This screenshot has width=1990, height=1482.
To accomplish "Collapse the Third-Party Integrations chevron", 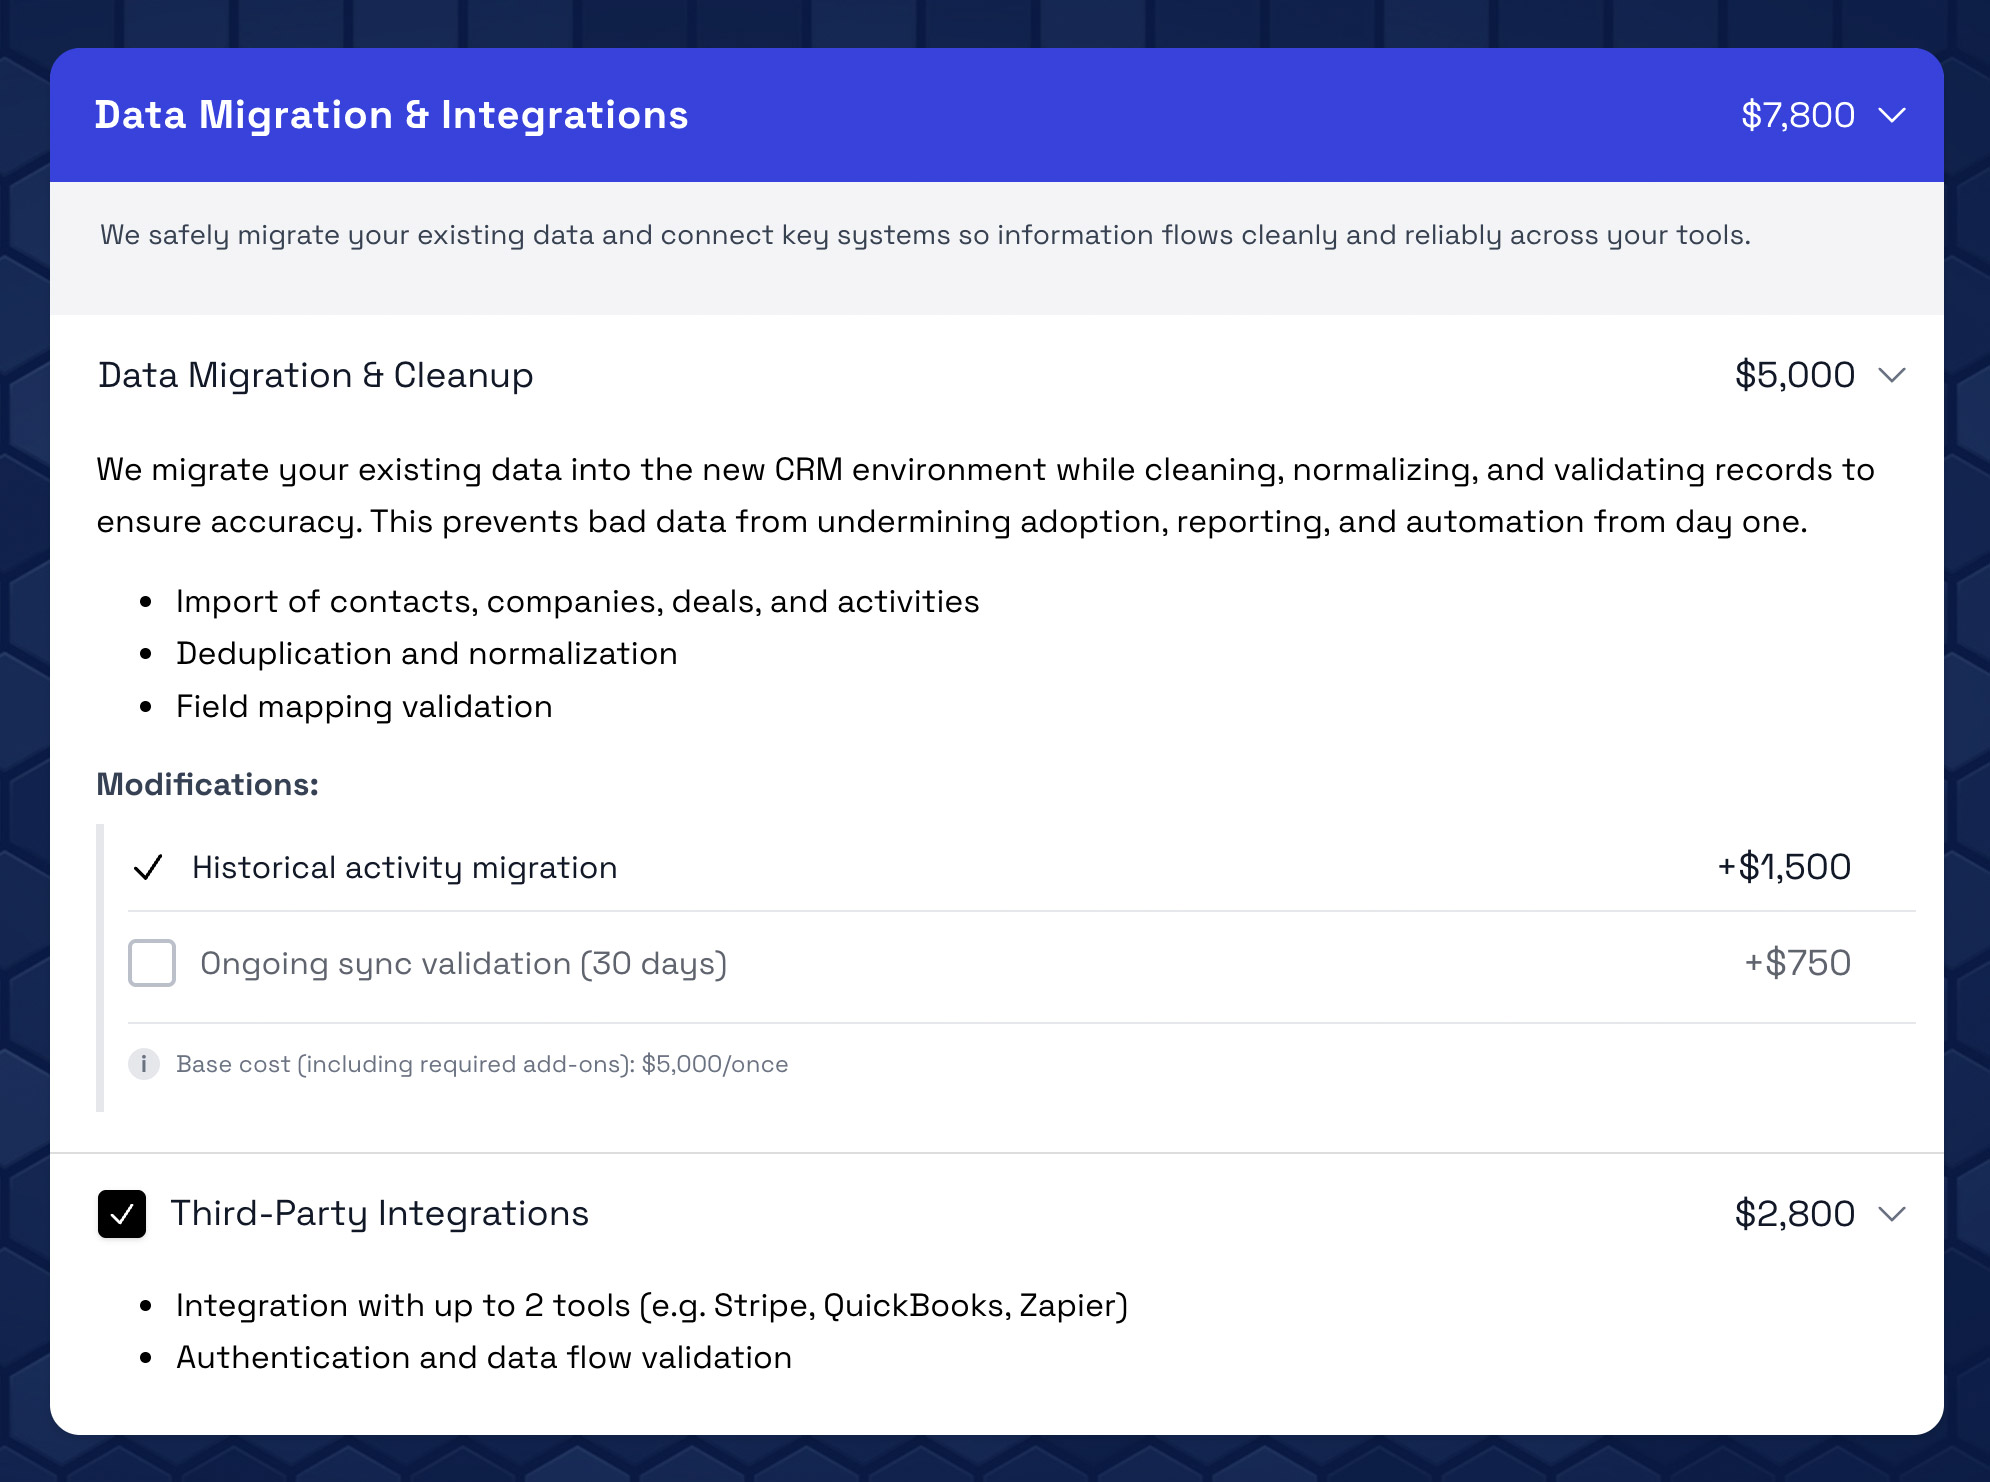I will [1891, 1214].
